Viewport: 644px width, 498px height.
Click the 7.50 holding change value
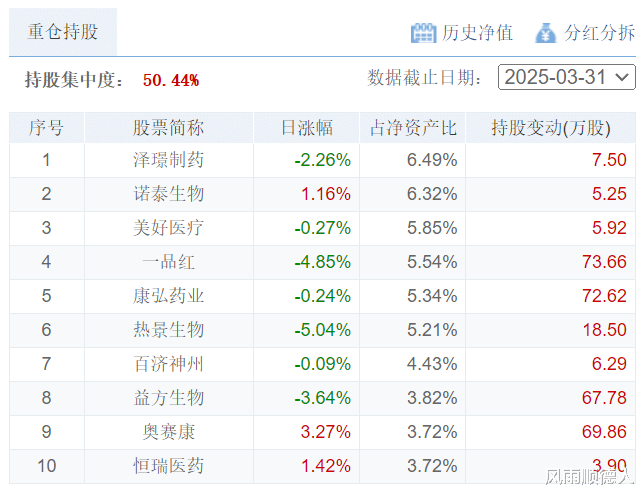pyautogui.click(x=609, y=160)
